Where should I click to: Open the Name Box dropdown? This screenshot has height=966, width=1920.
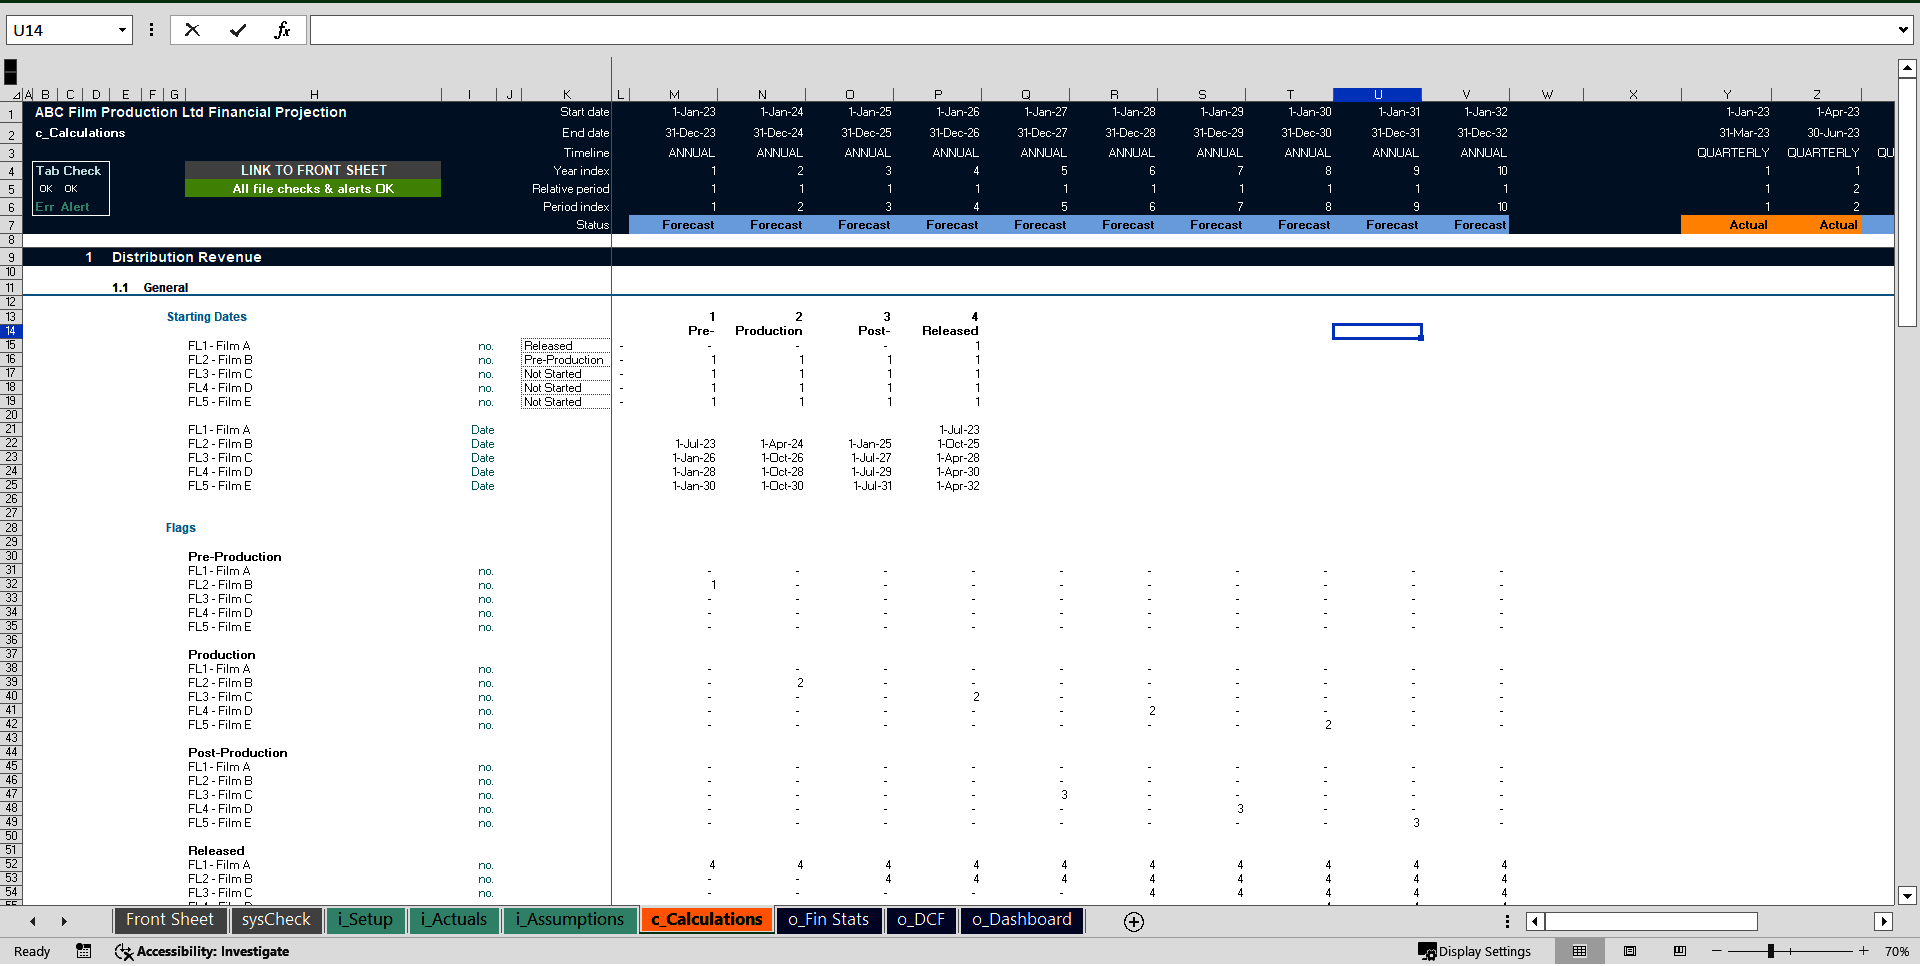(122, 30)
